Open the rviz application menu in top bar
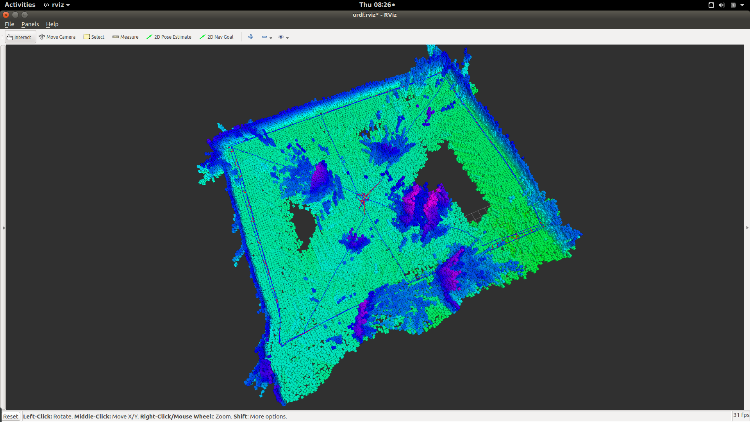Image resolution: width=750 pixels, height=422 pixels. point(56,5)
